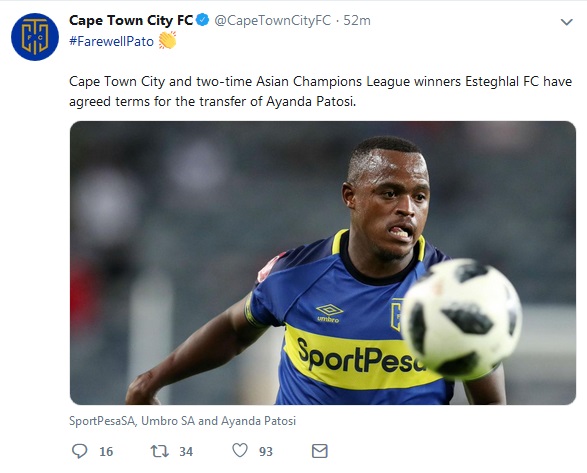Retweet using the retweet arrows icon
Viewport: 587px width, 473px height.
point(159,451)
